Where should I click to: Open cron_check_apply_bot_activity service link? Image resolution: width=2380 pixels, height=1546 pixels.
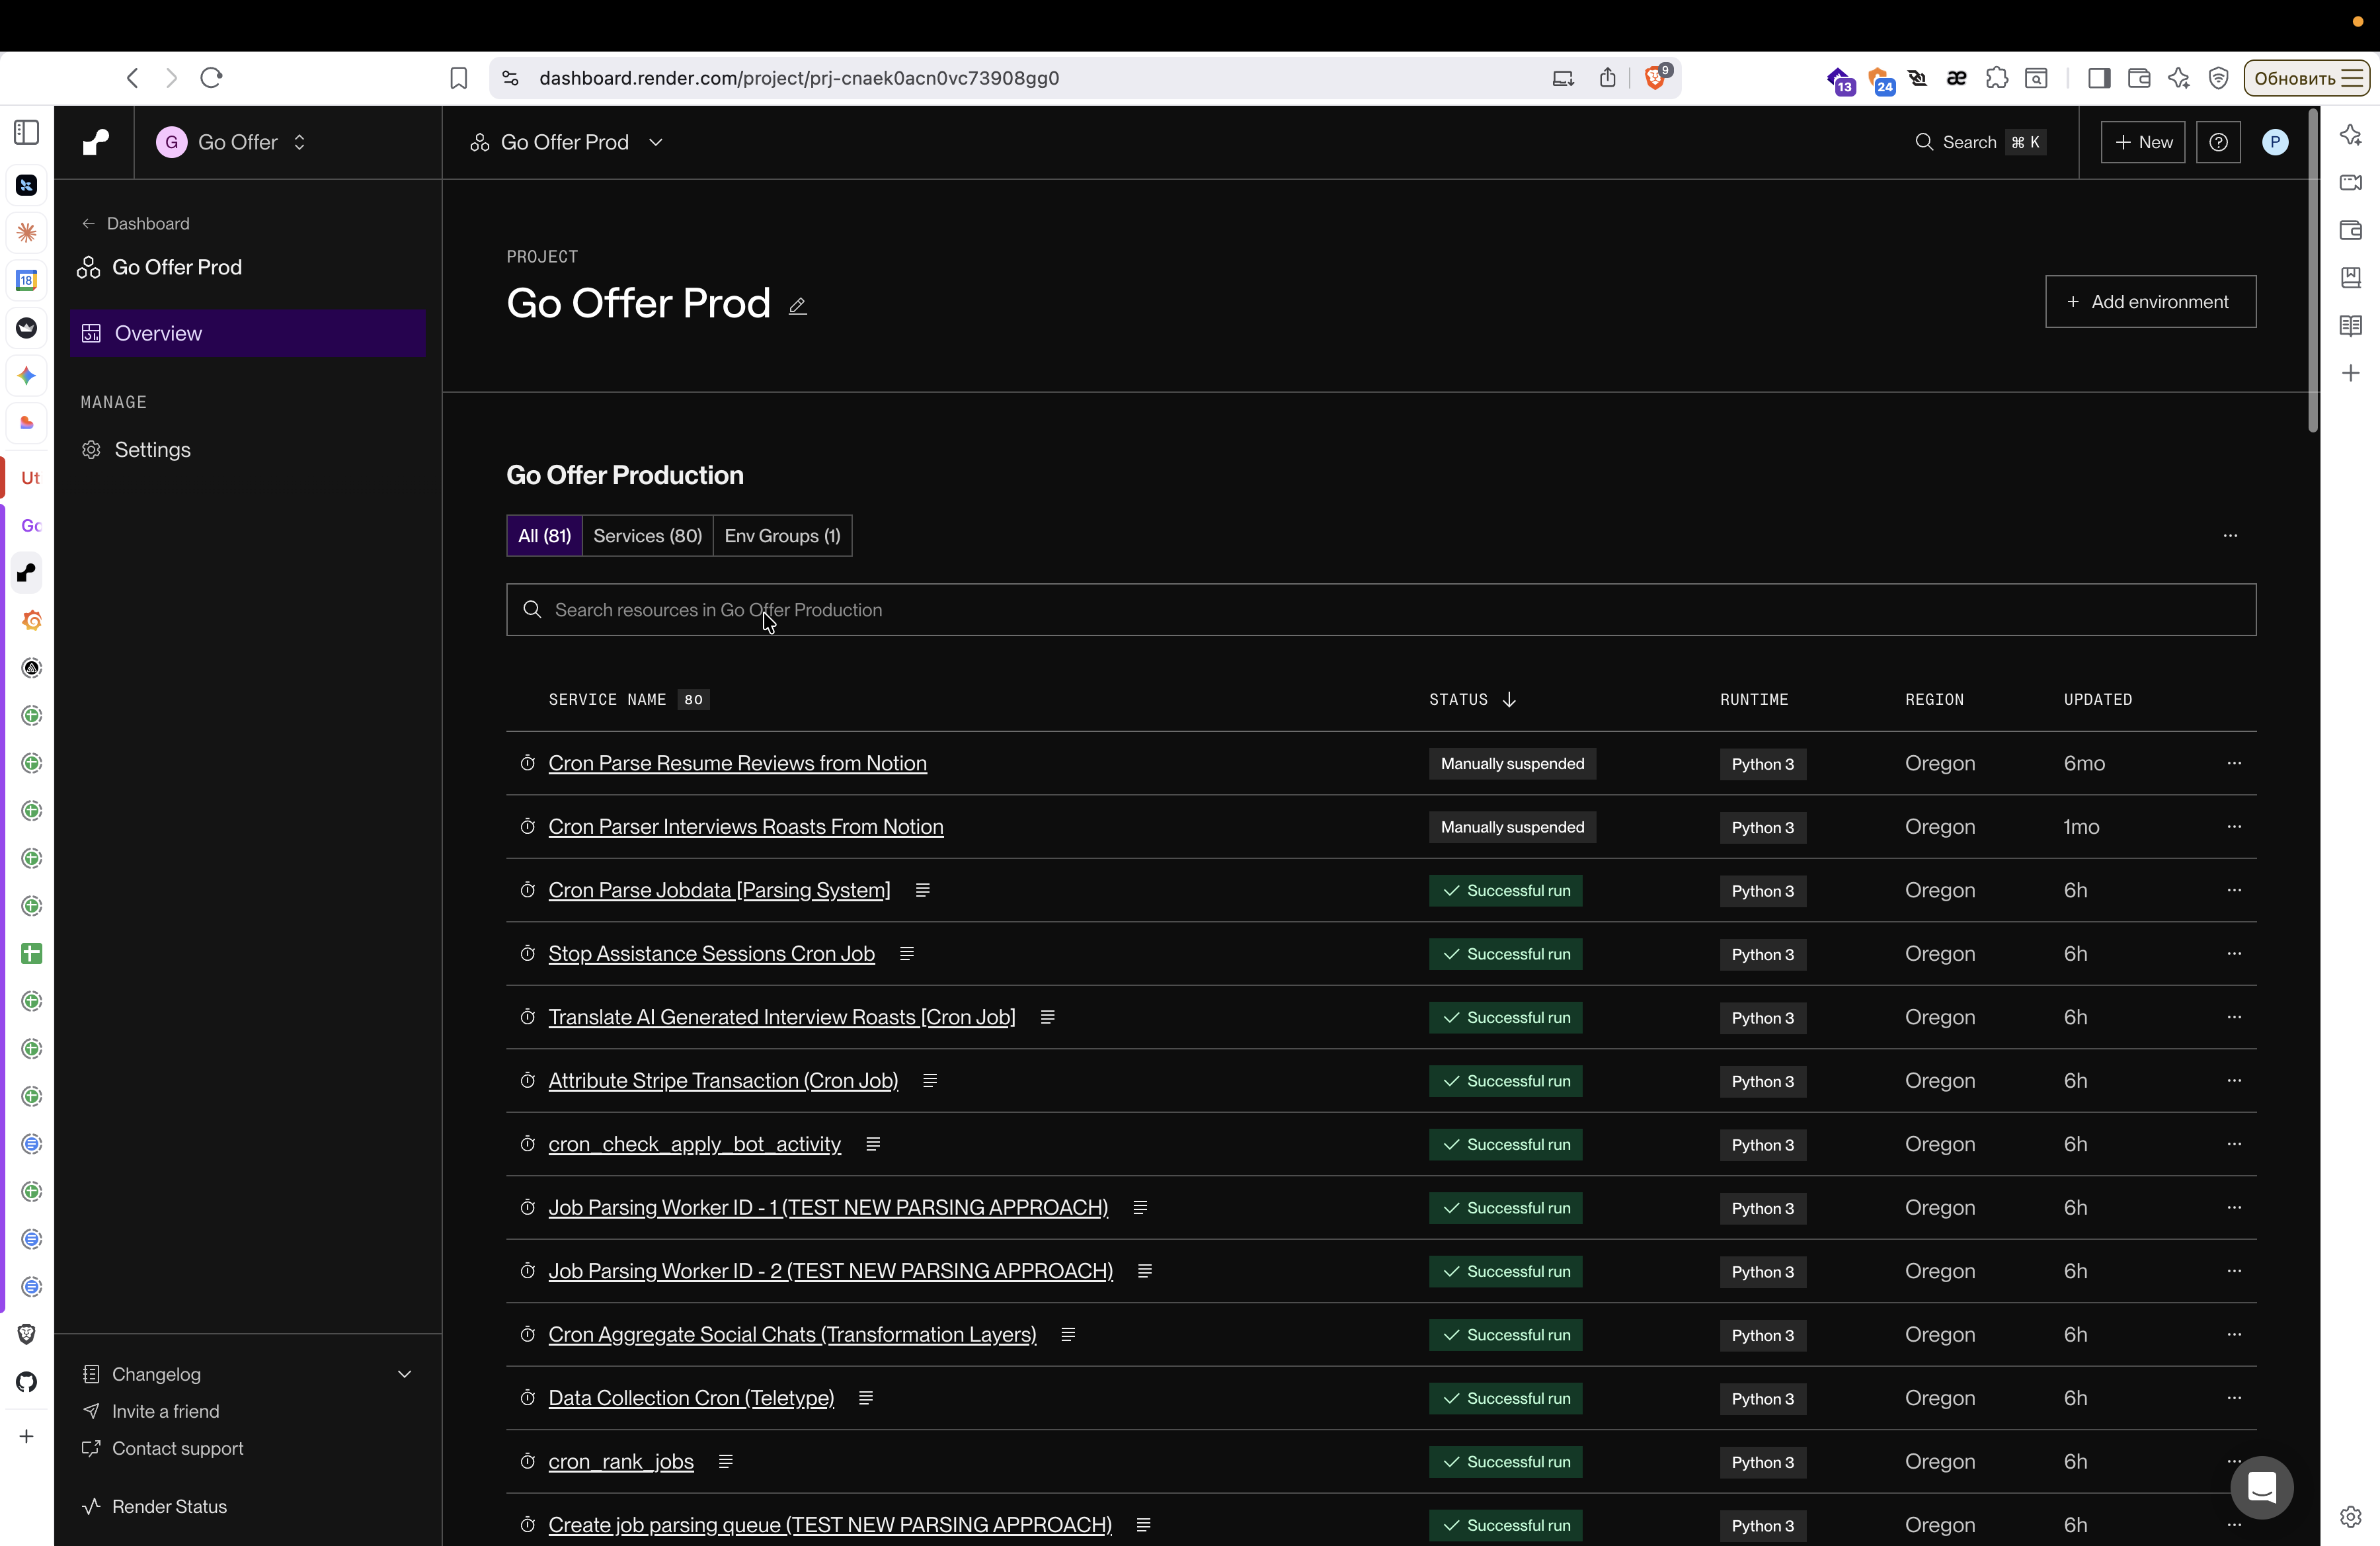pos(695,1144)
